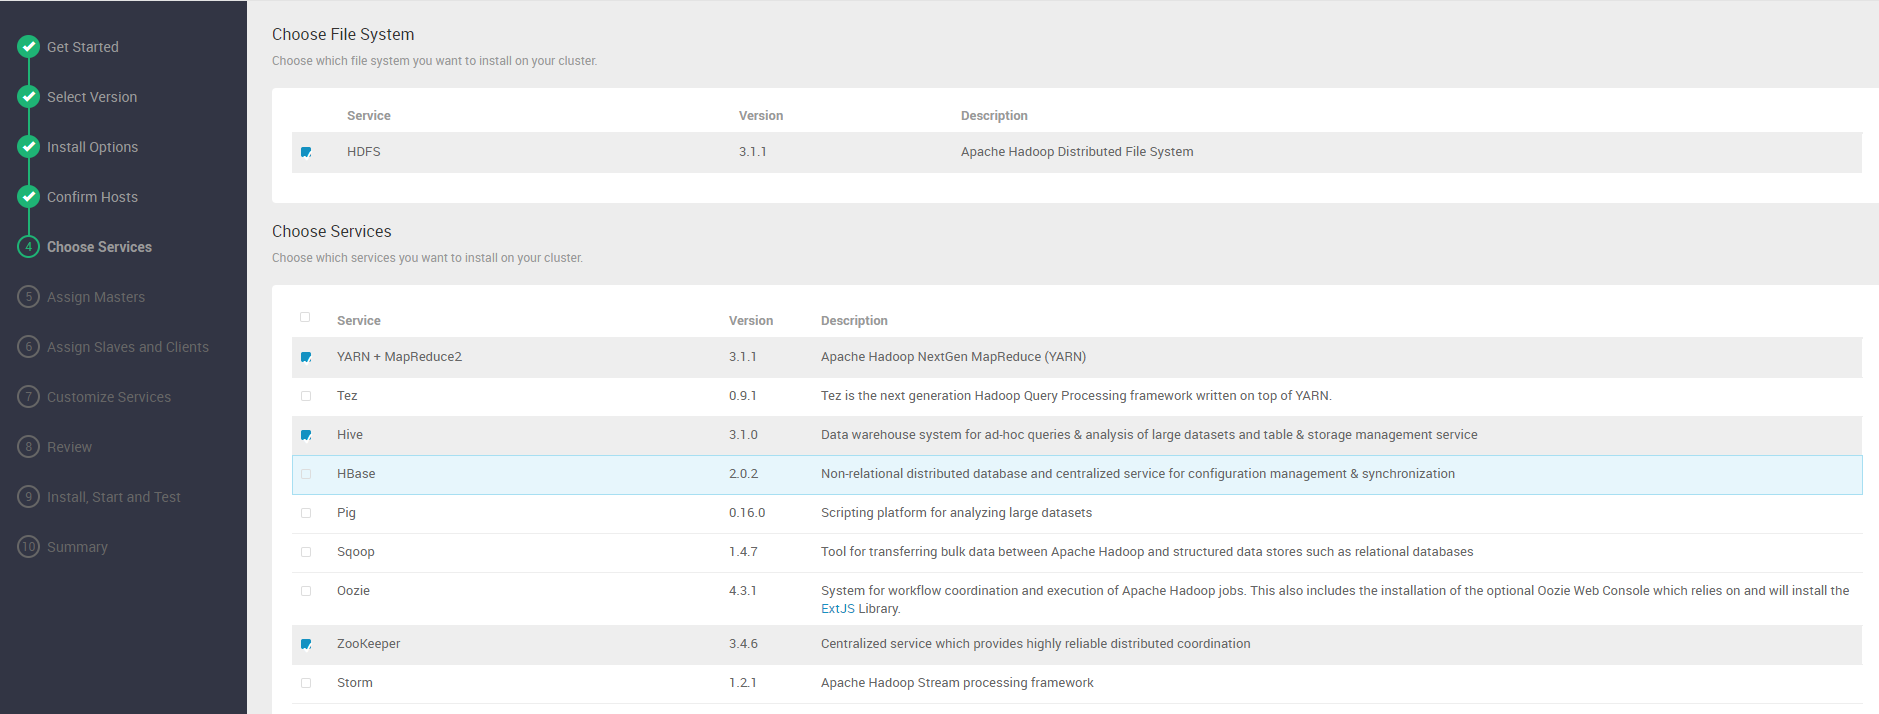The image size is (1879, 714).
Task: Click the HDFS version 3.1.1 cell
Action: (x=753, y=152)
